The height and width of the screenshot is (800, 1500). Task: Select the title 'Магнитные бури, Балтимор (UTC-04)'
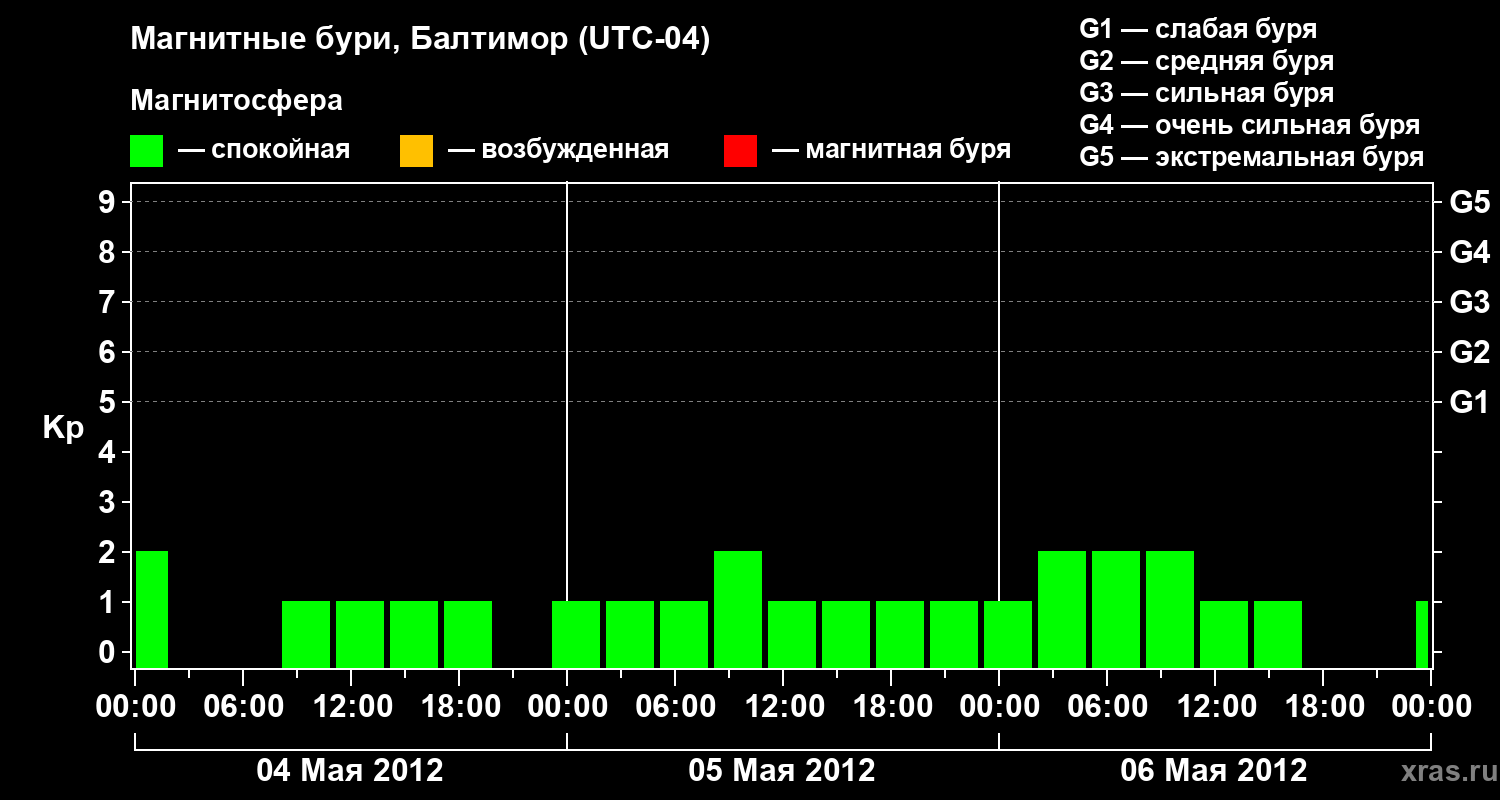420,41
